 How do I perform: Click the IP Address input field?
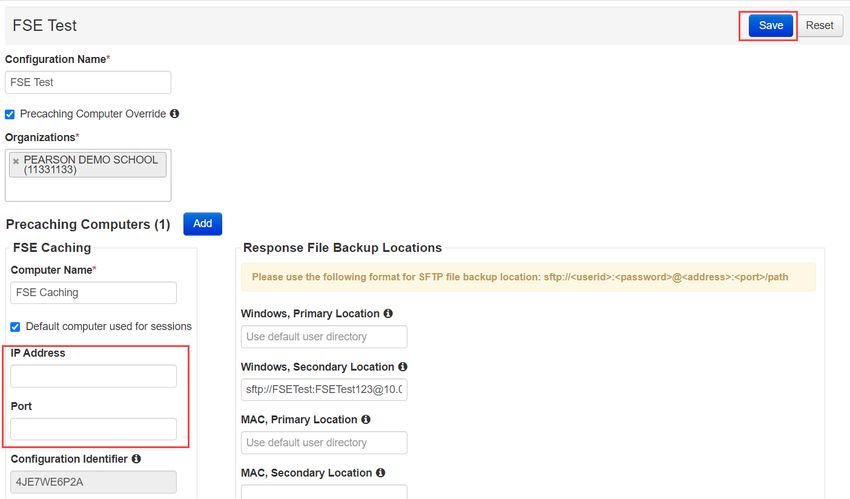[93, 376]
